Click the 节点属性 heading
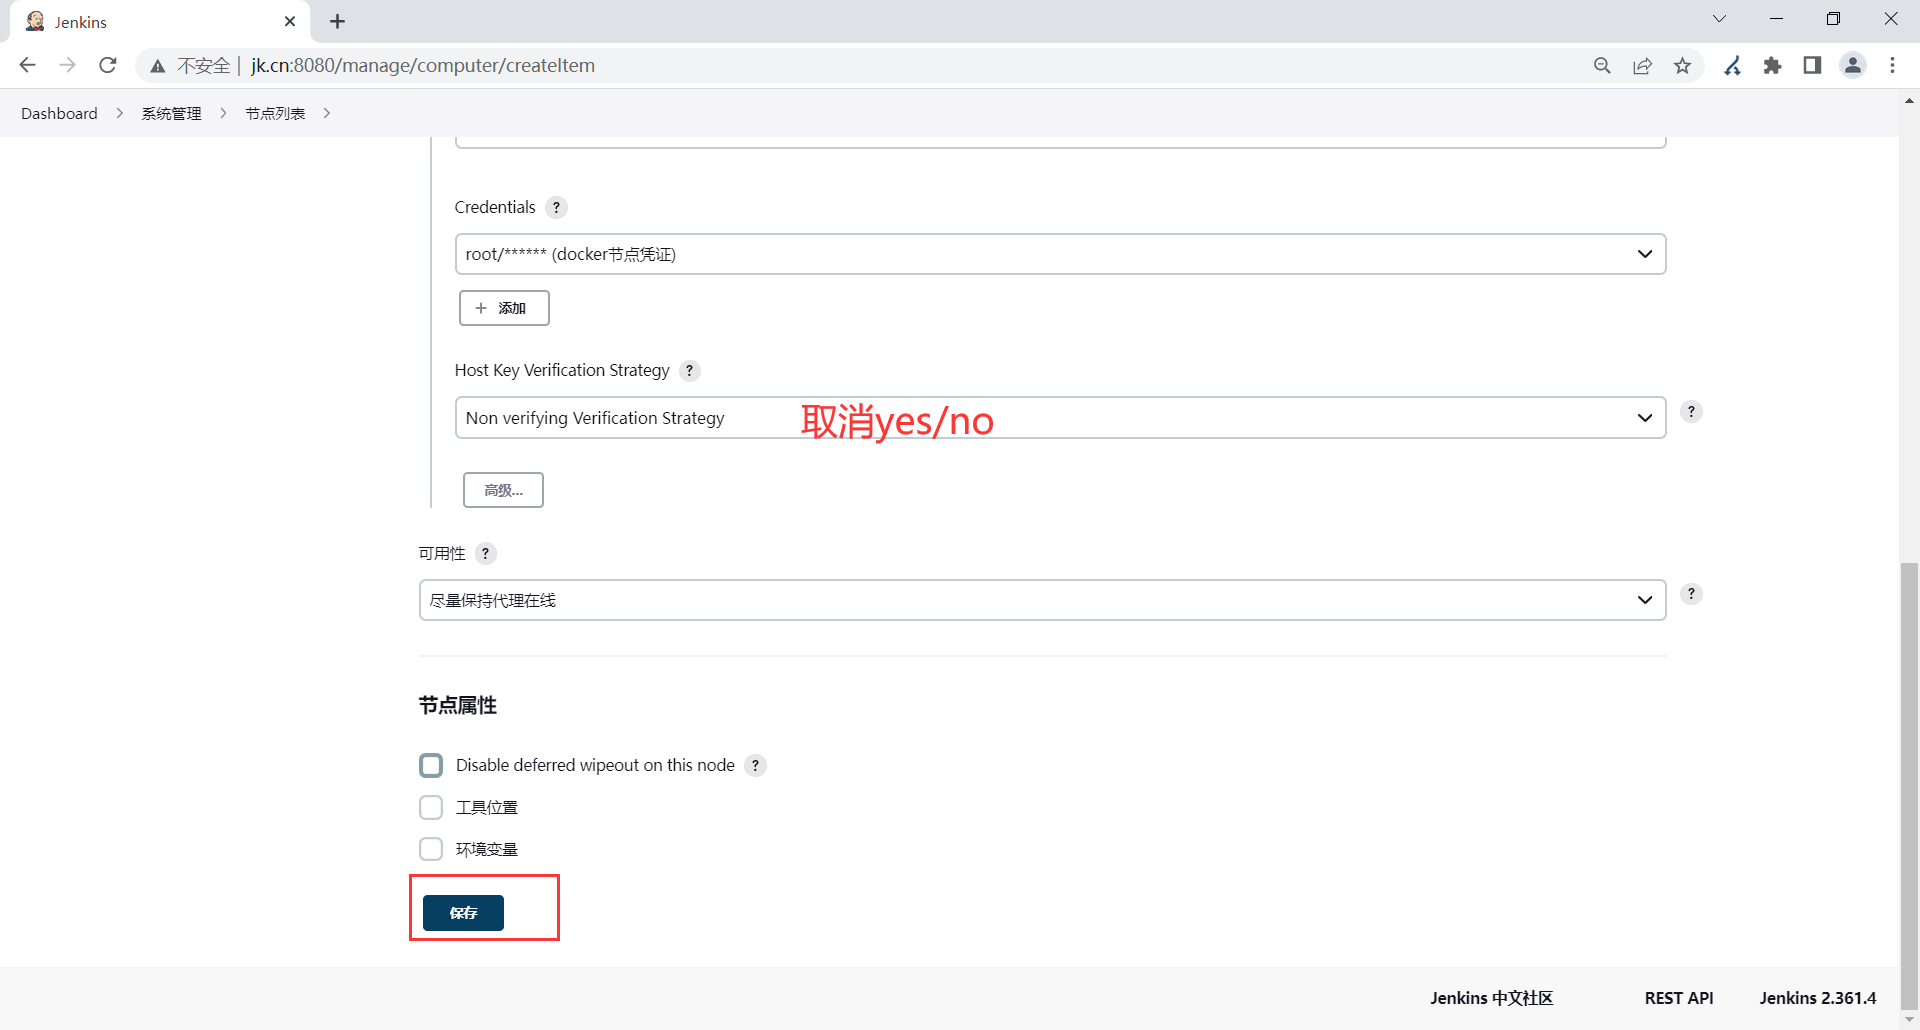1920x1030 pixels. pos(458,705)
